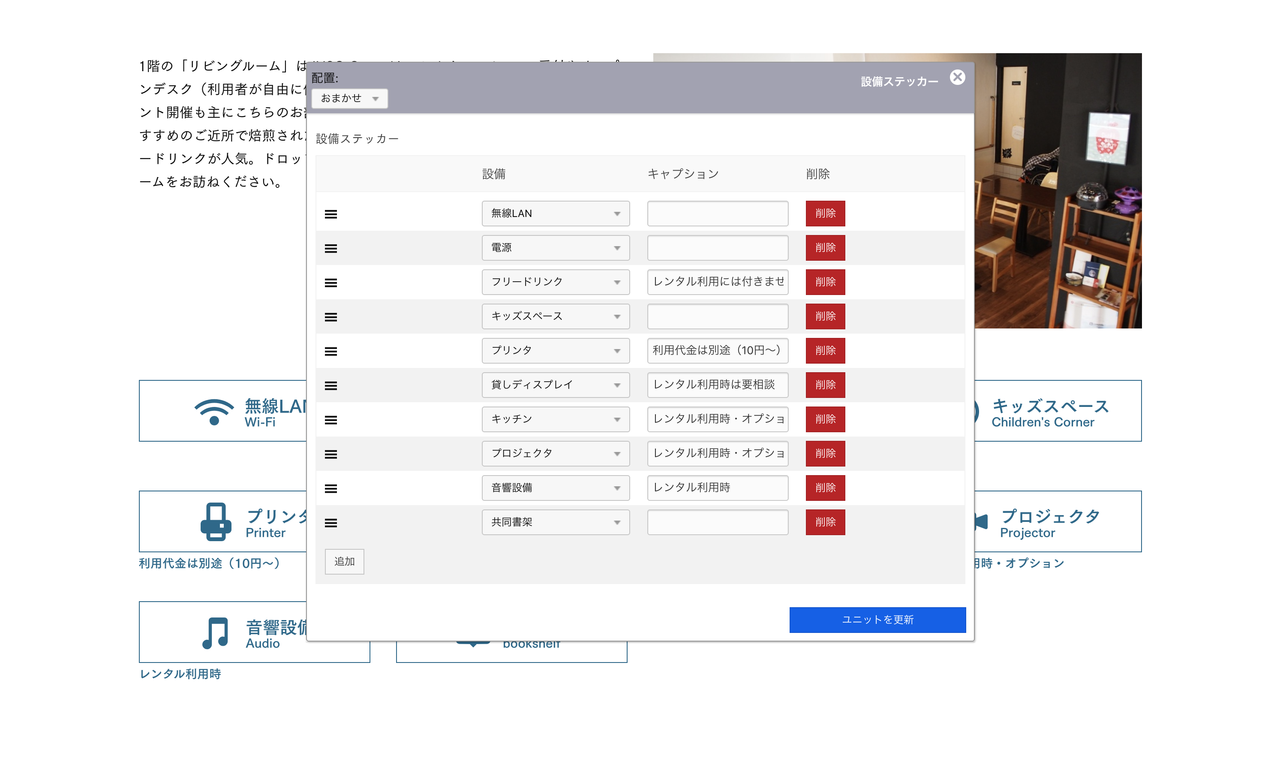Delete the 音響設備 row

click(825, 488)
